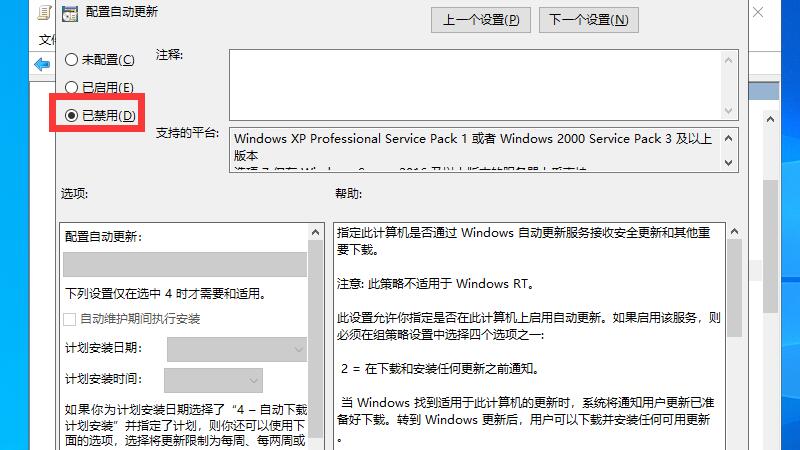Click the down arrow of the 支持的平台 box scrollbar
Image resolution: width=800 pixels, height=450 pixels.
coord(730,161)
